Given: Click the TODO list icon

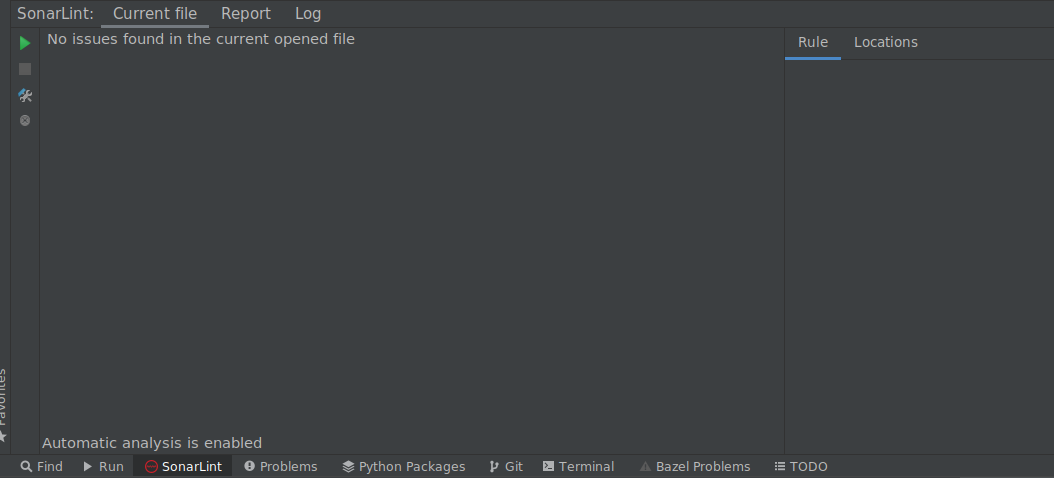Looking at the screenshot, I should pos(780,466).
